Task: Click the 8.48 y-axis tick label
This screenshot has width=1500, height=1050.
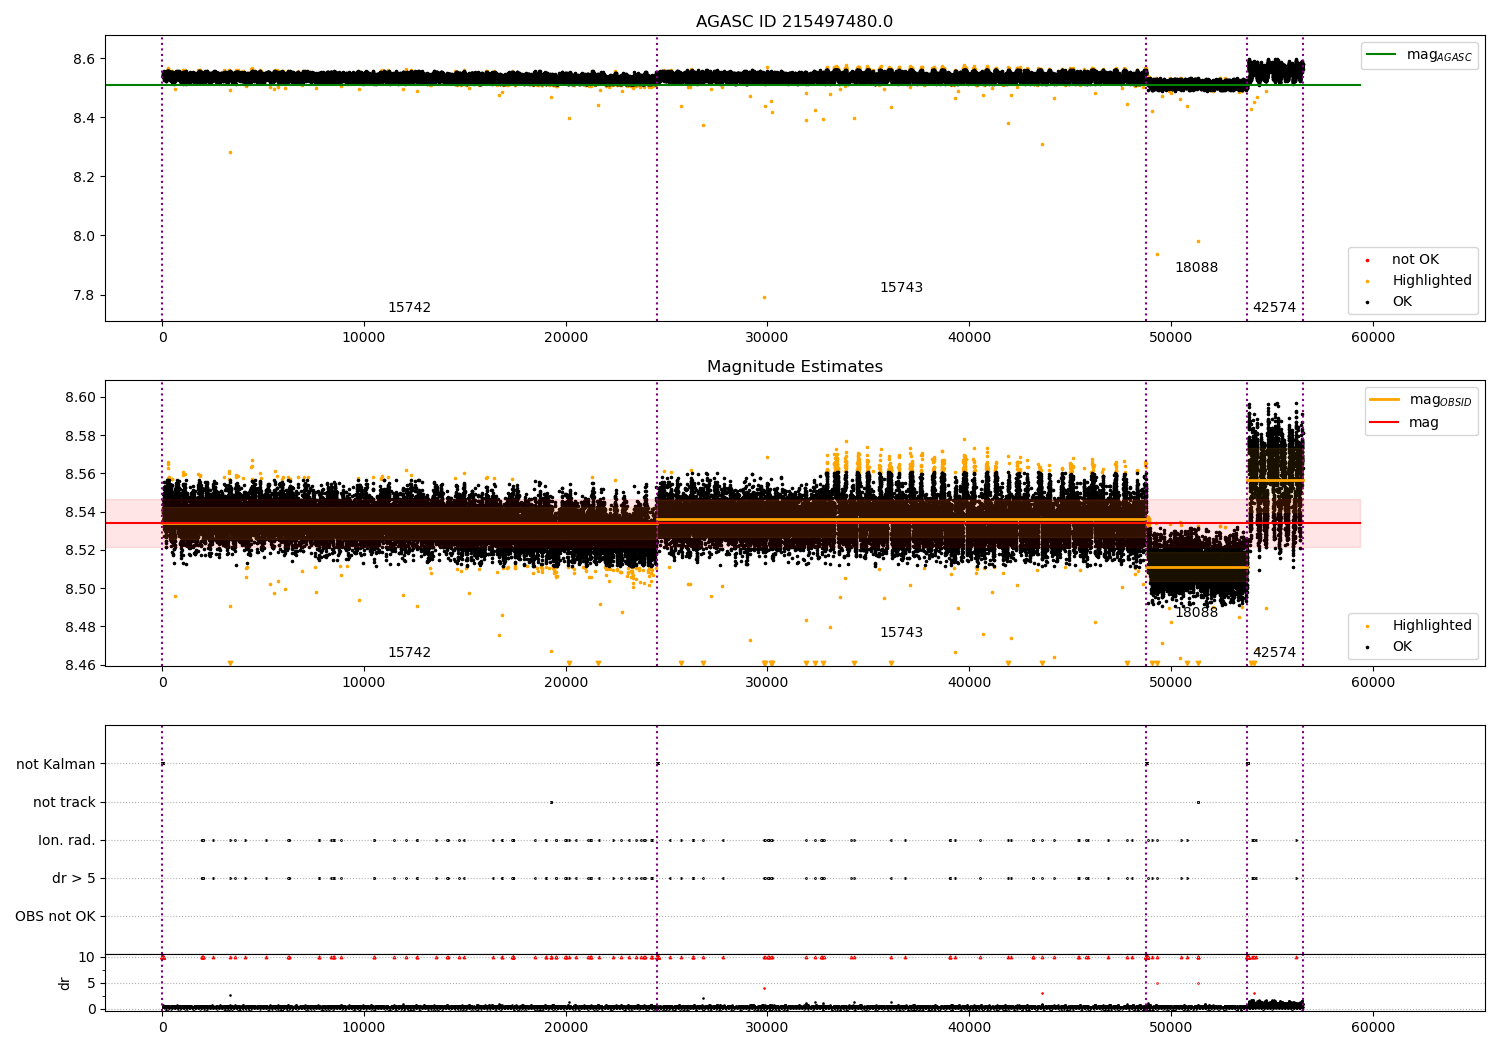Action: tap(80, 628)
